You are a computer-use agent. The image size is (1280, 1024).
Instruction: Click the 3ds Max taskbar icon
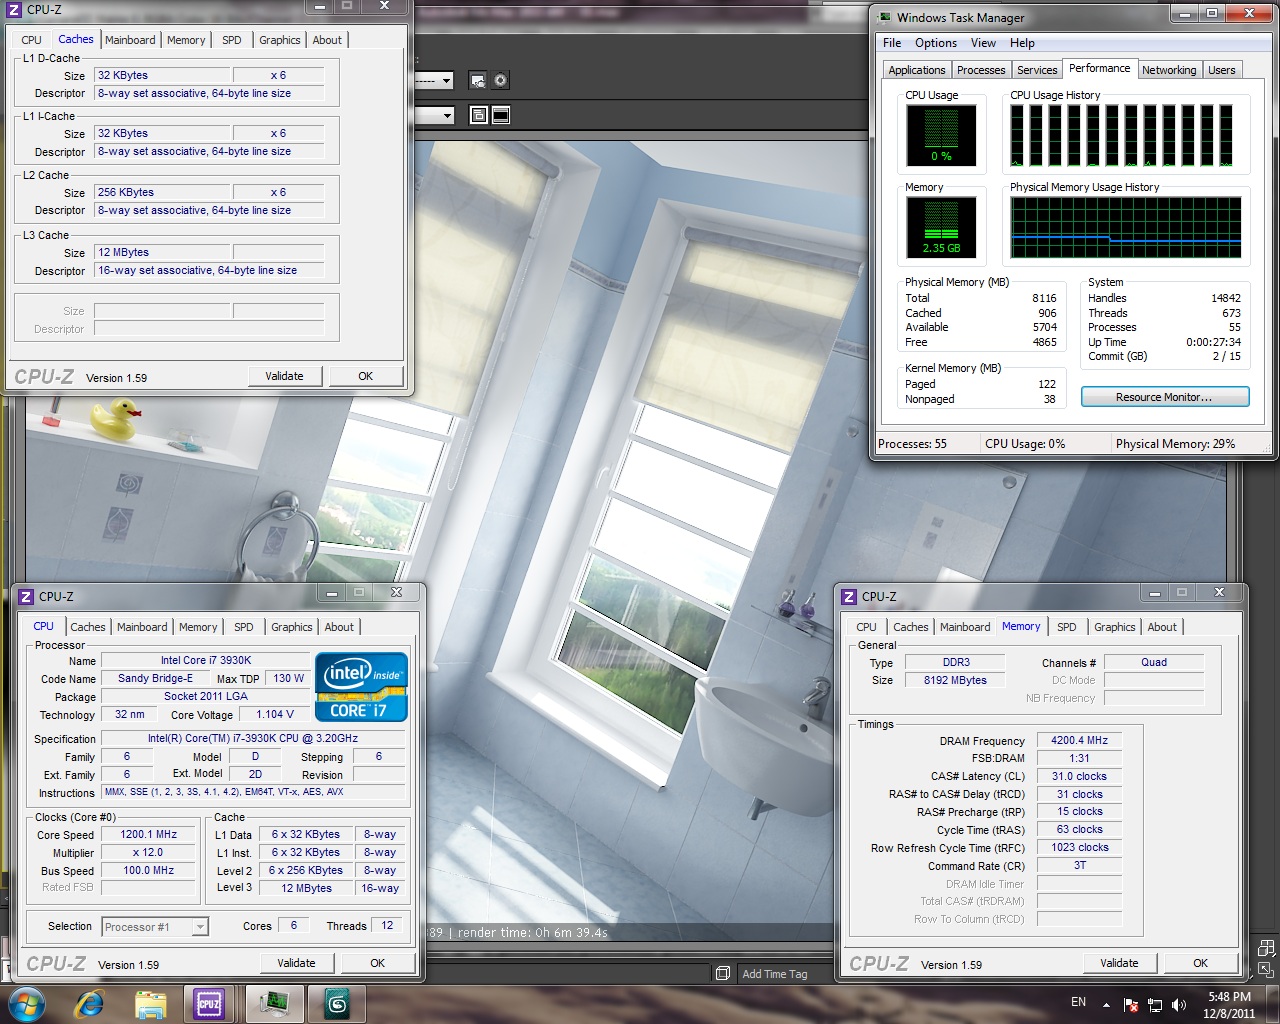coord(337,1003)
